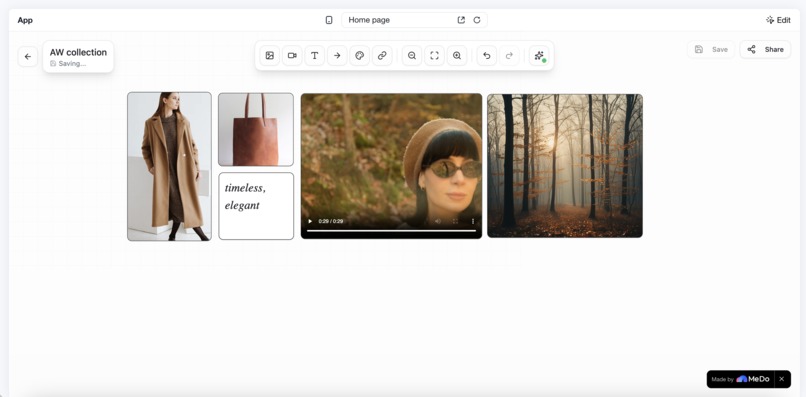This screenshot has height=397, width=806.
Task: Click the link tool icon
Action: tap(382, 56)
